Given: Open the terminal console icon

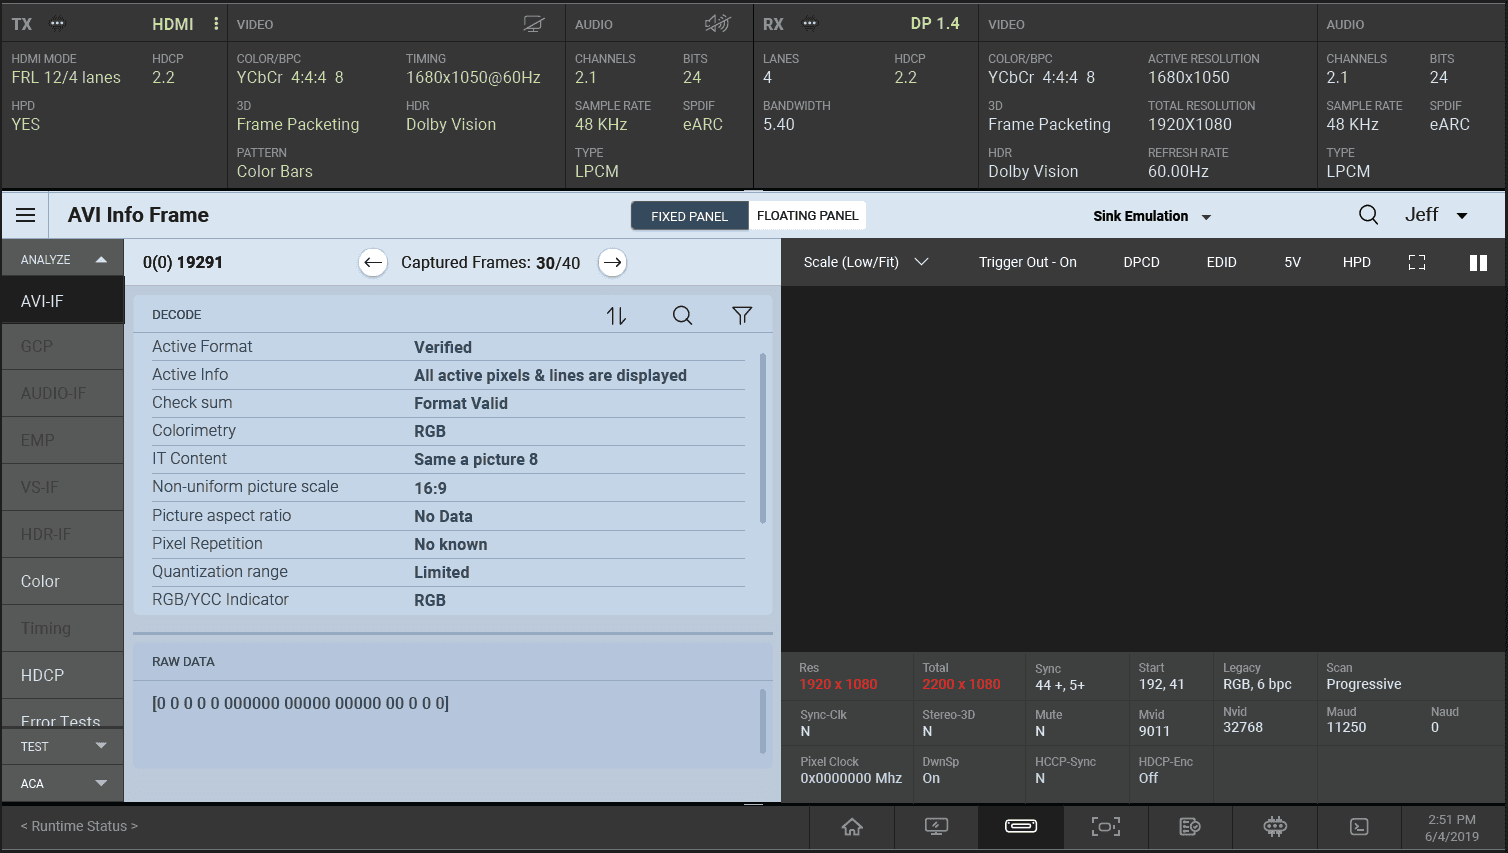Looking at the screenshot, I should point(1359,826).
